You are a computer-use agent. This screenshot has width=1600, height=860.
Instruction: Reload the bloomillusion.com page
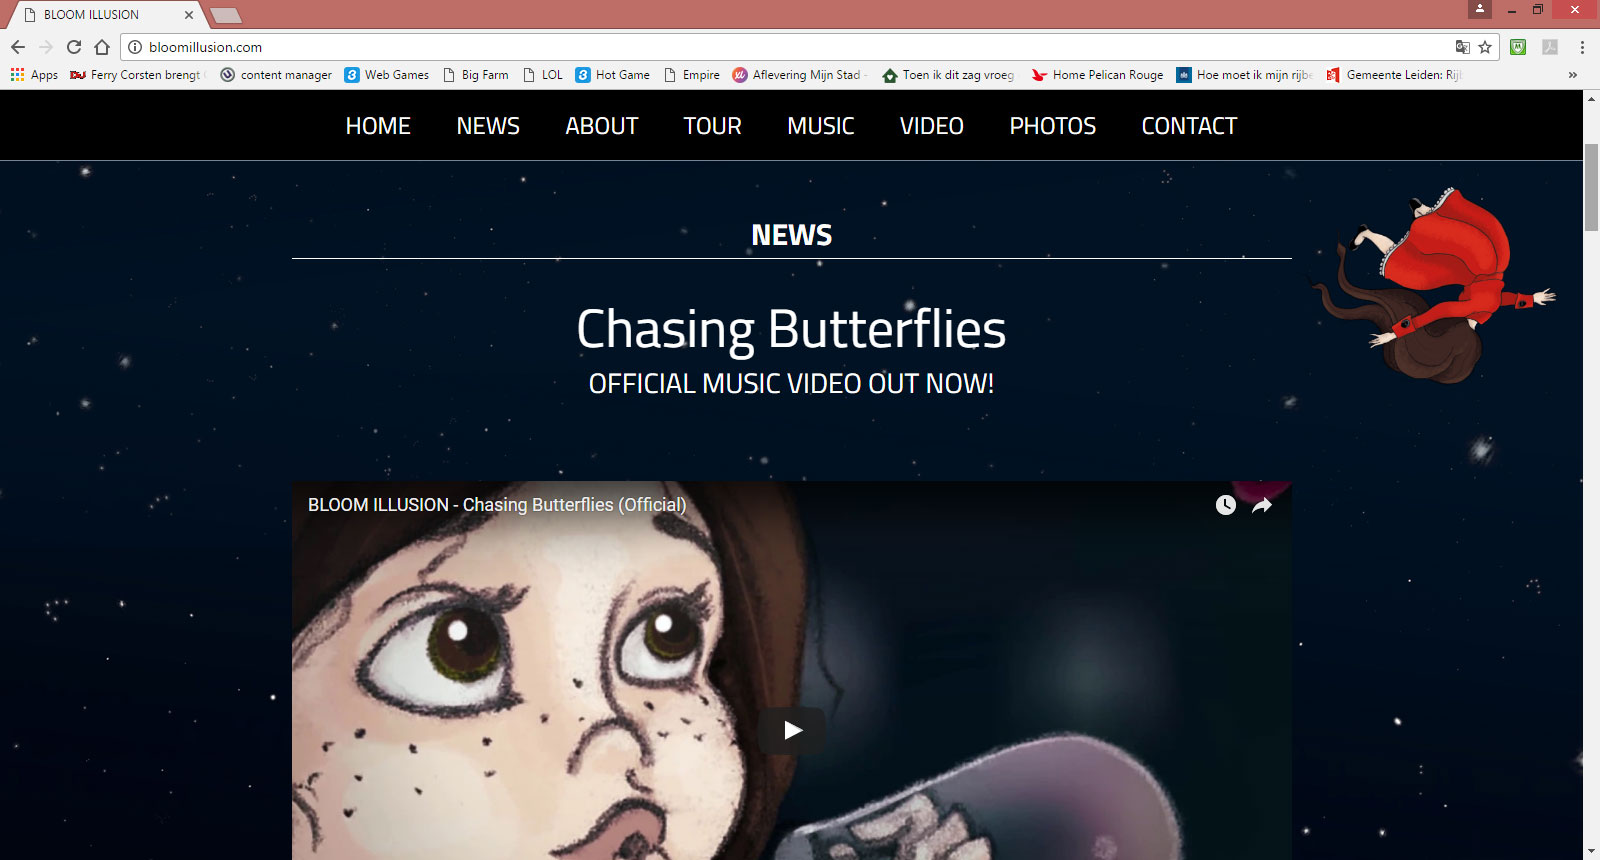pos(74,47)
